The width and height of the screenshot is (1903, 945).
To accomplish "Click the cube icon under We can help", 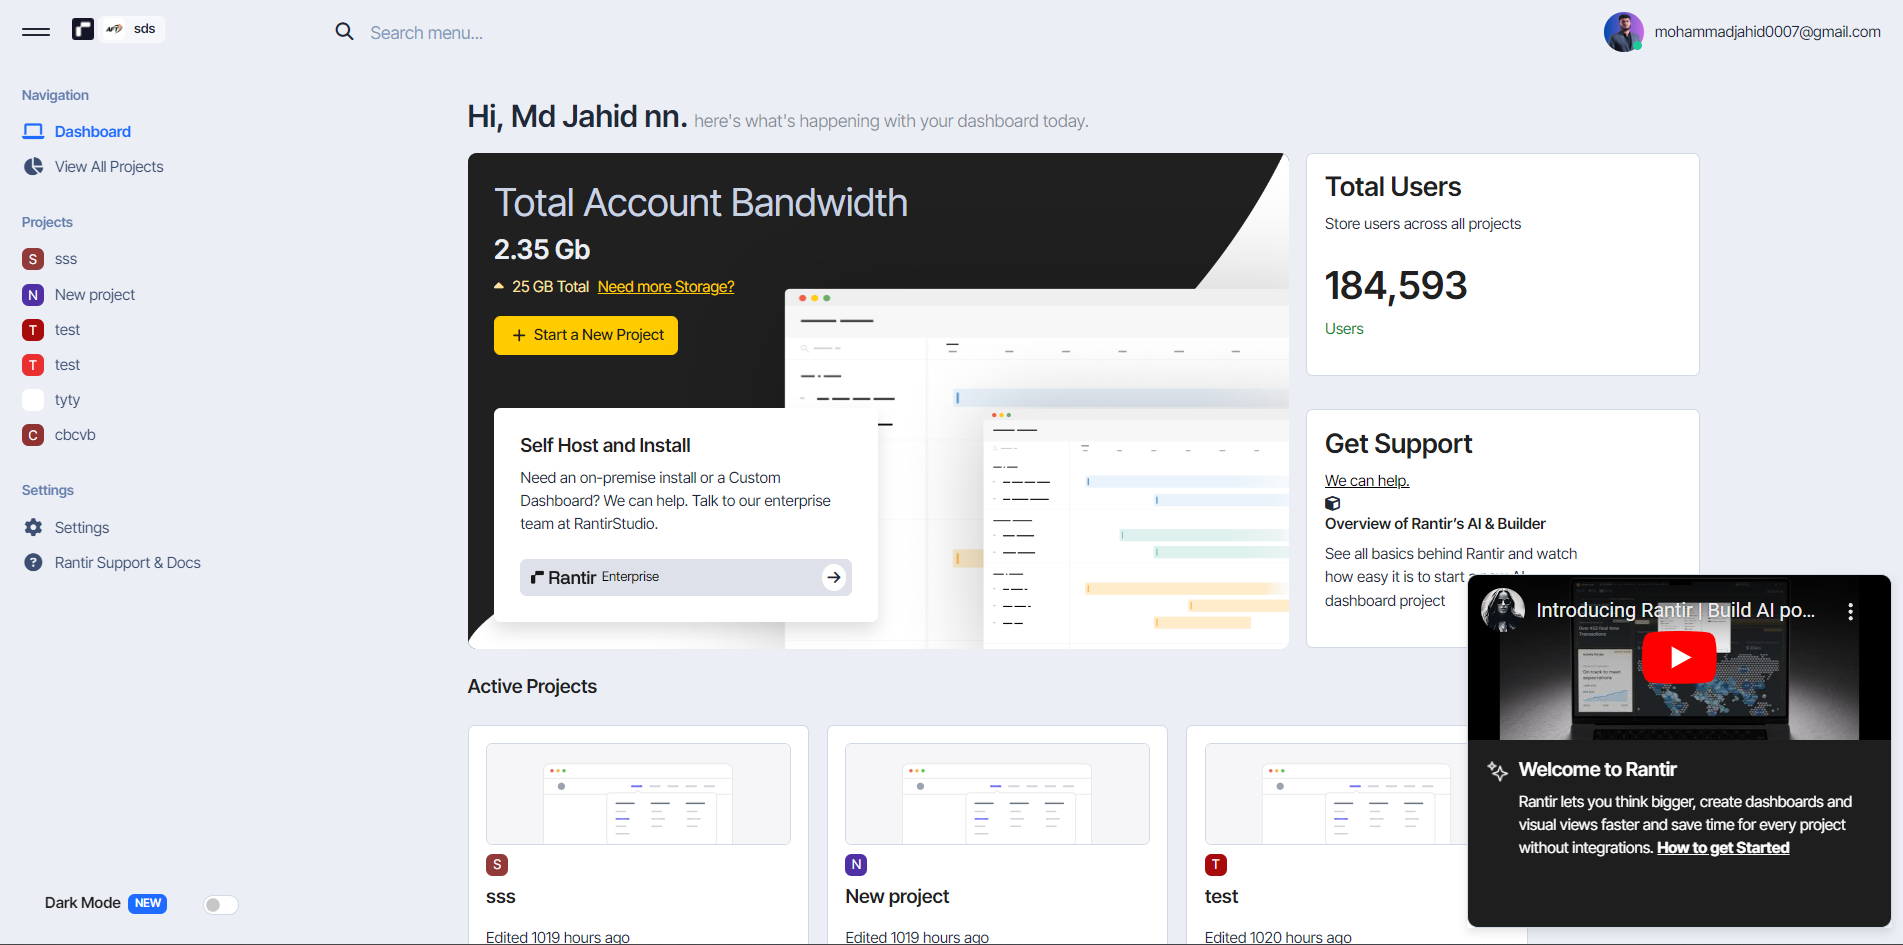I will [x=1332, y=503].
